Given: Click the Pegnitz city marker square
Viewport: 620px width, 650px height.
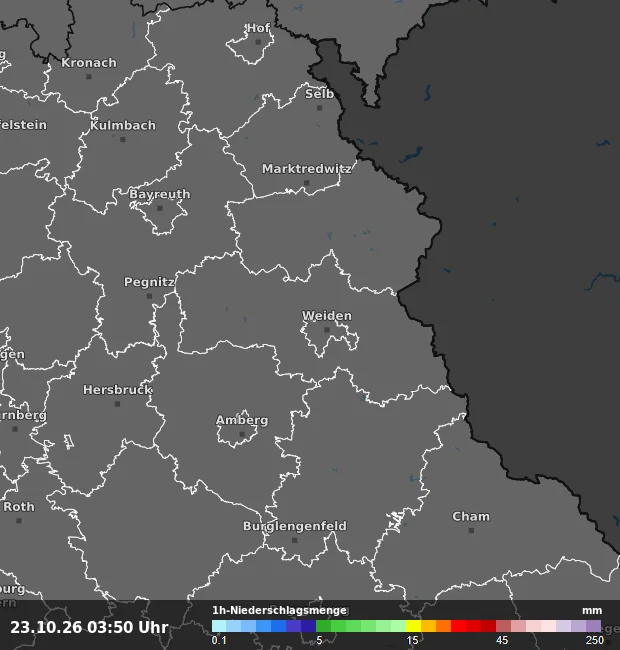Looking at the screenshot, I should tap(149, 296).
